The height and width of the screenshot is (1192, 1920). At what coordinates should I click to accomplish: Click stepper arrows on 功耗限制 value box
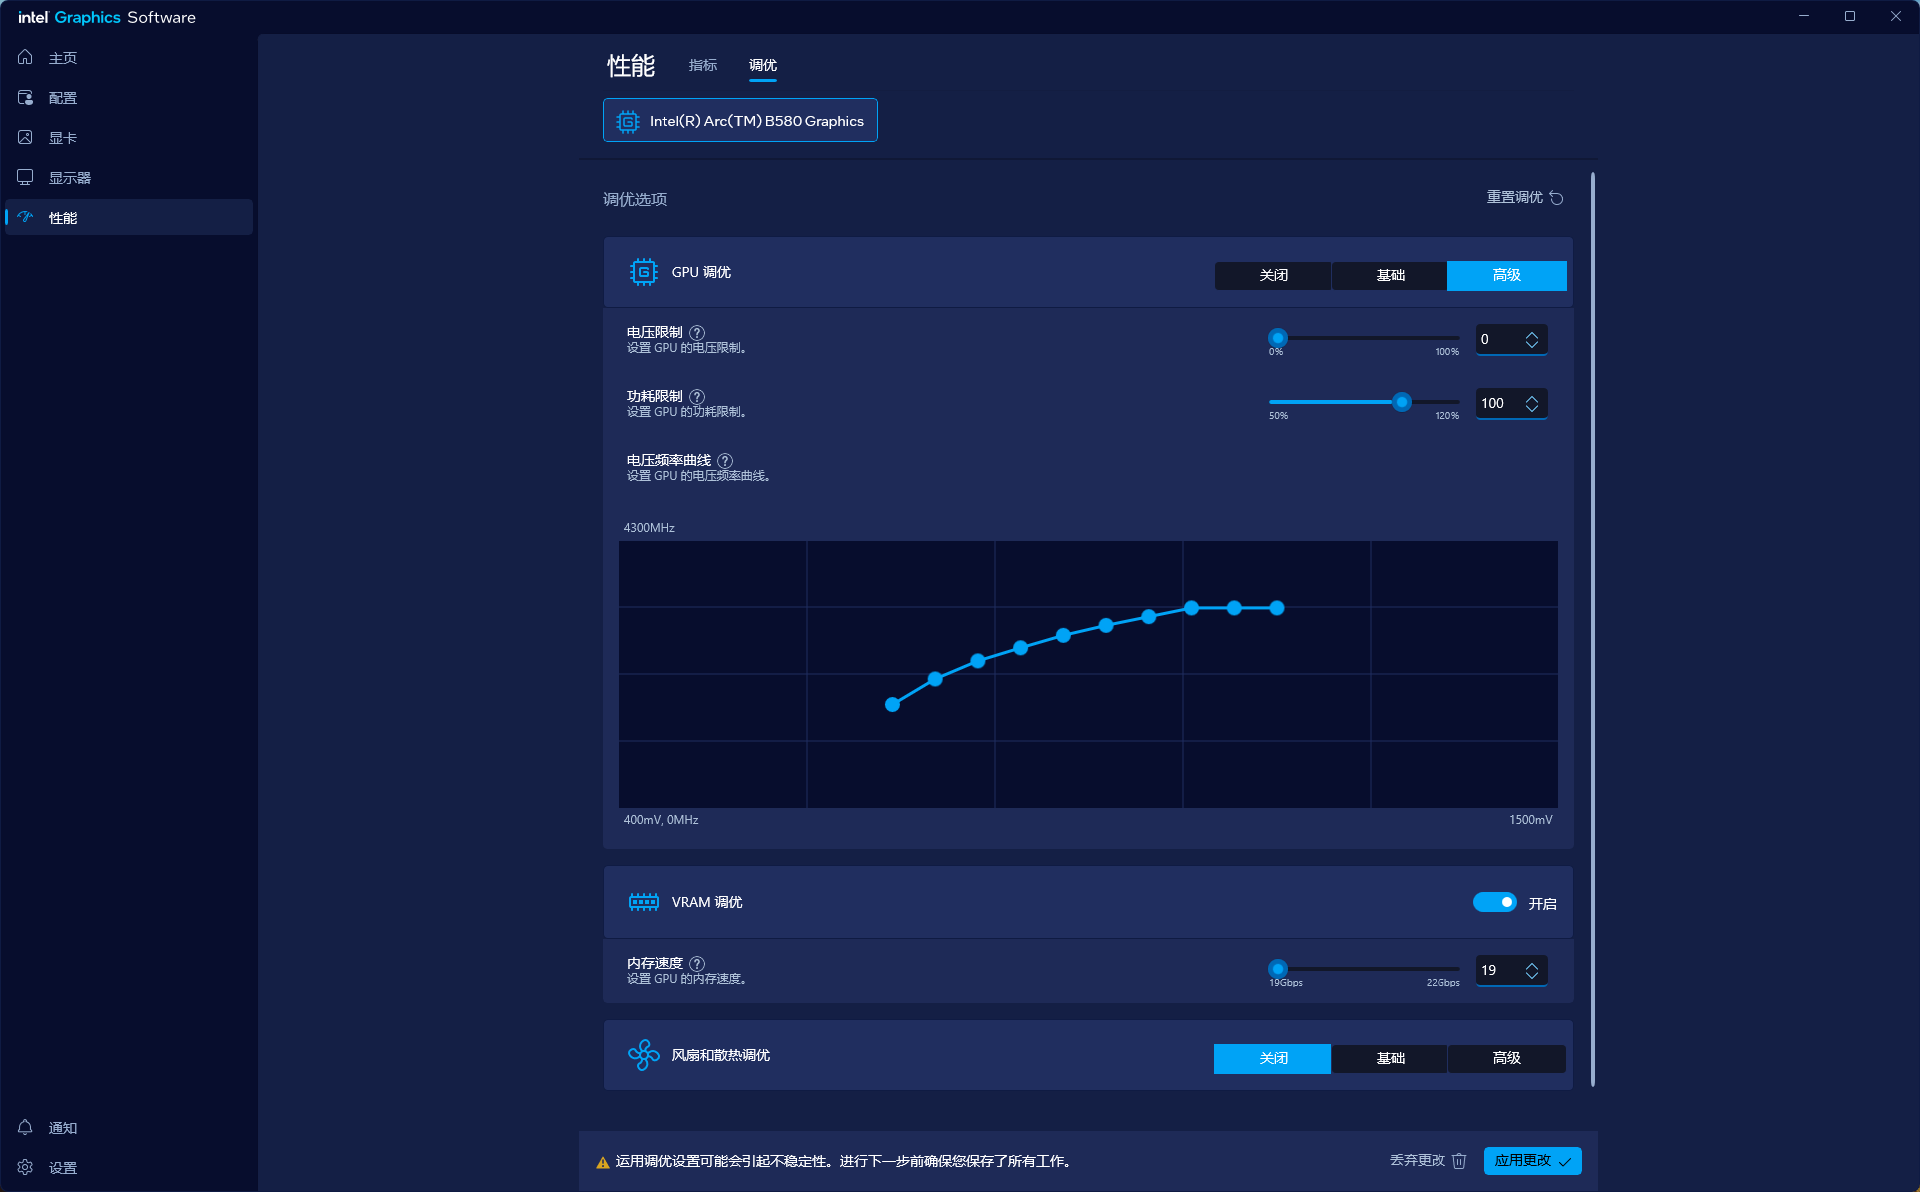click(x=1532, y=404)
